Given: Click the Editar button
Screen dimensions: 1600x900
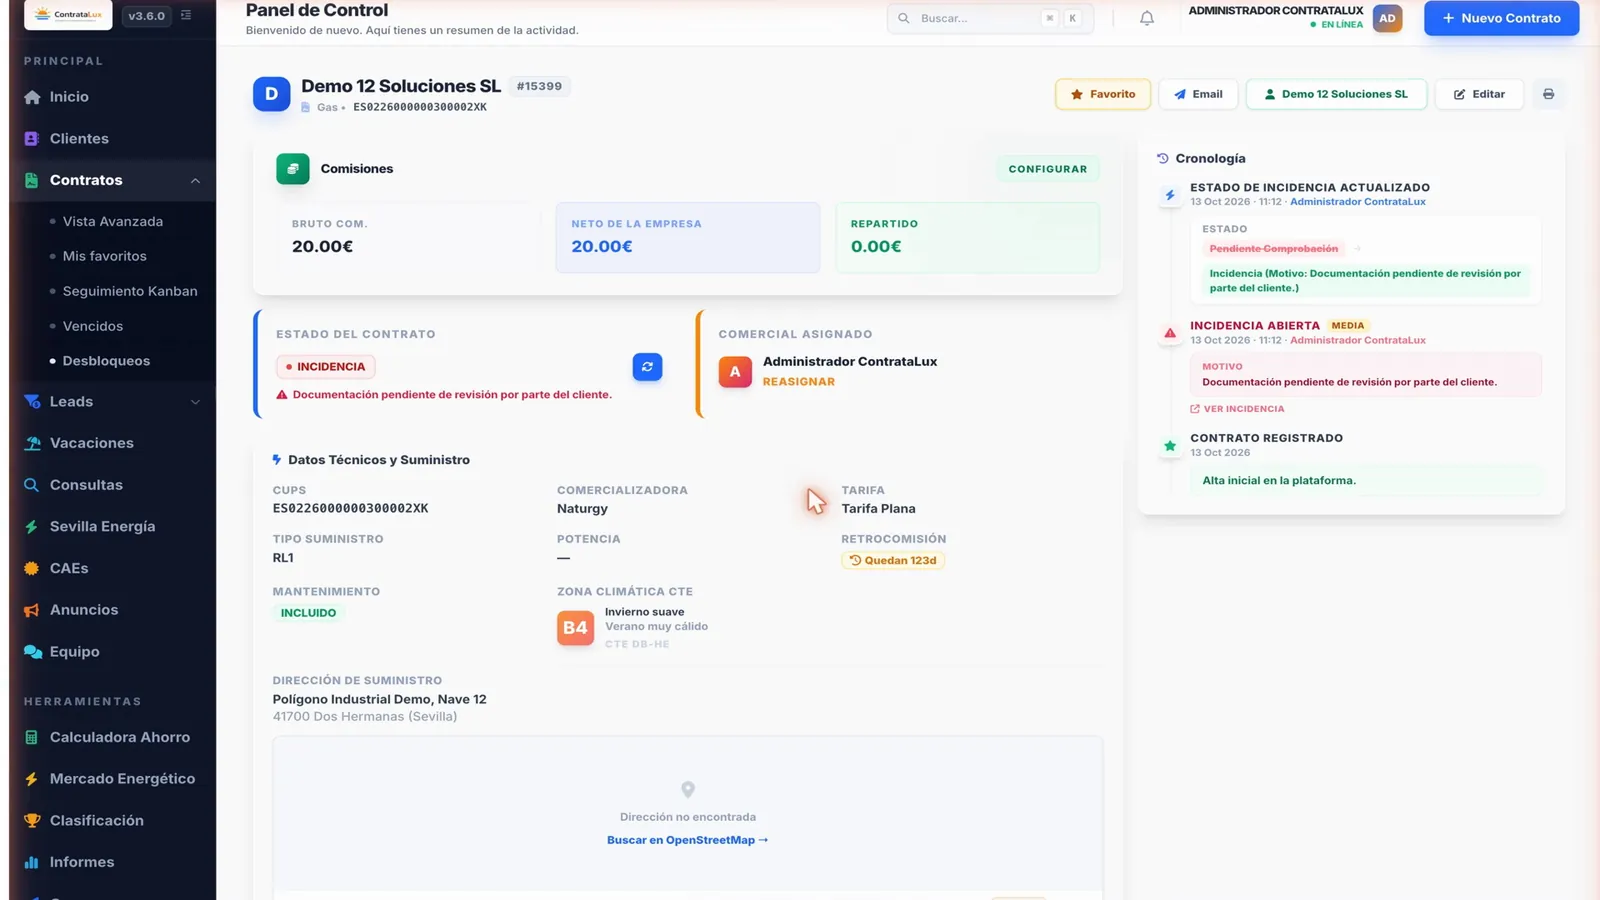Looking at the screenshot, I should pyautogui.click(x=1479, y=94).
